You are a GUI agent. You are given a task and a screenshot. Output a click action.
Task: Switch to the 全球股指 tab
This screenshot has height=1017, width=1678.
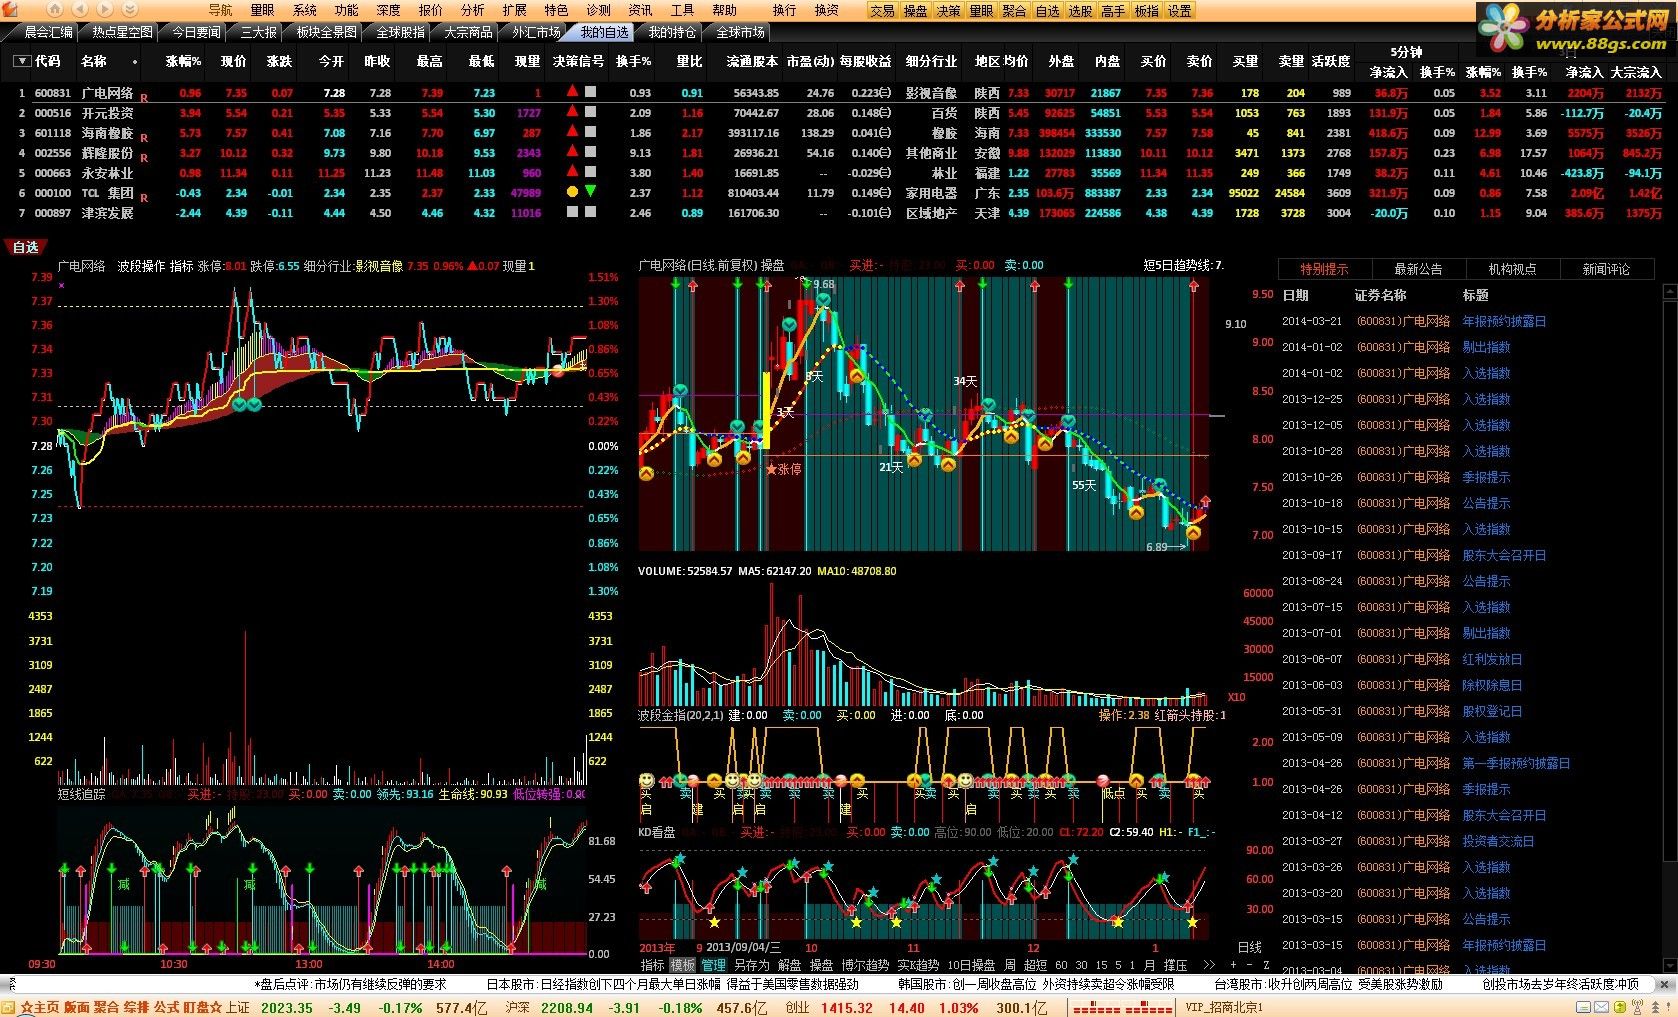(x=400, y=32)
